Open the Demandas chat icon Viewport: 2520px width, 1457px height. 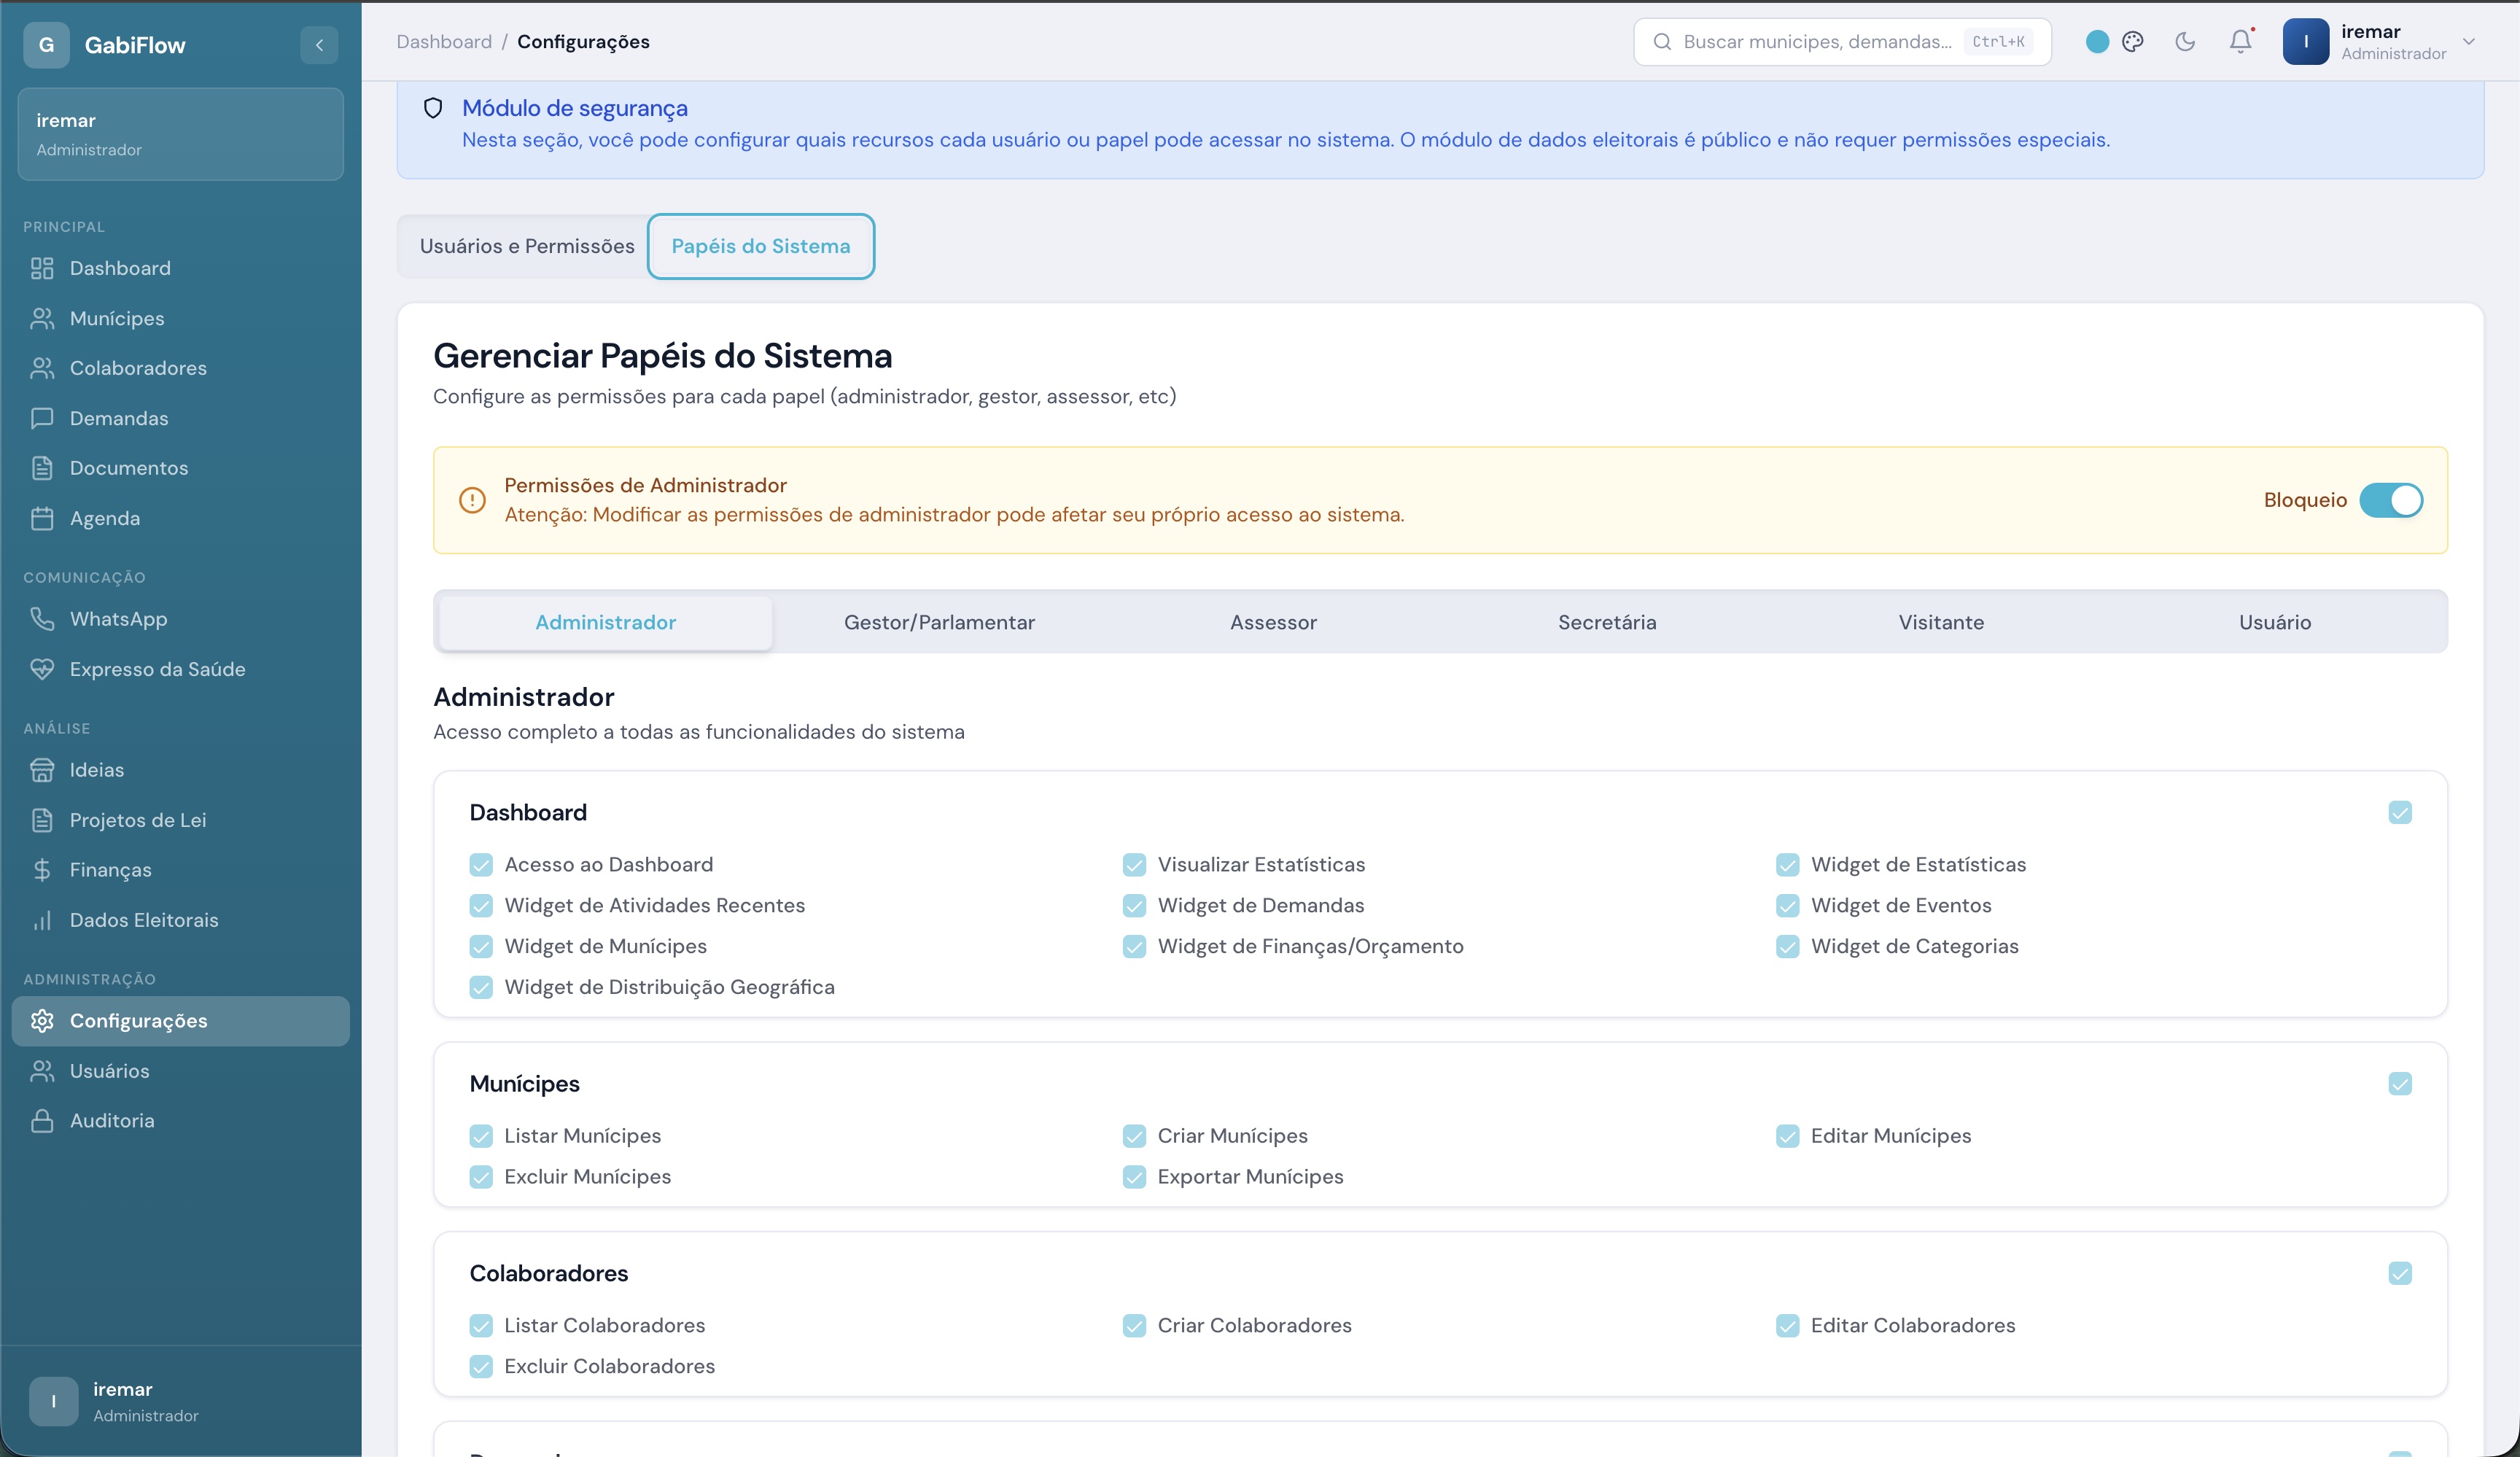(x=42, y=418)
